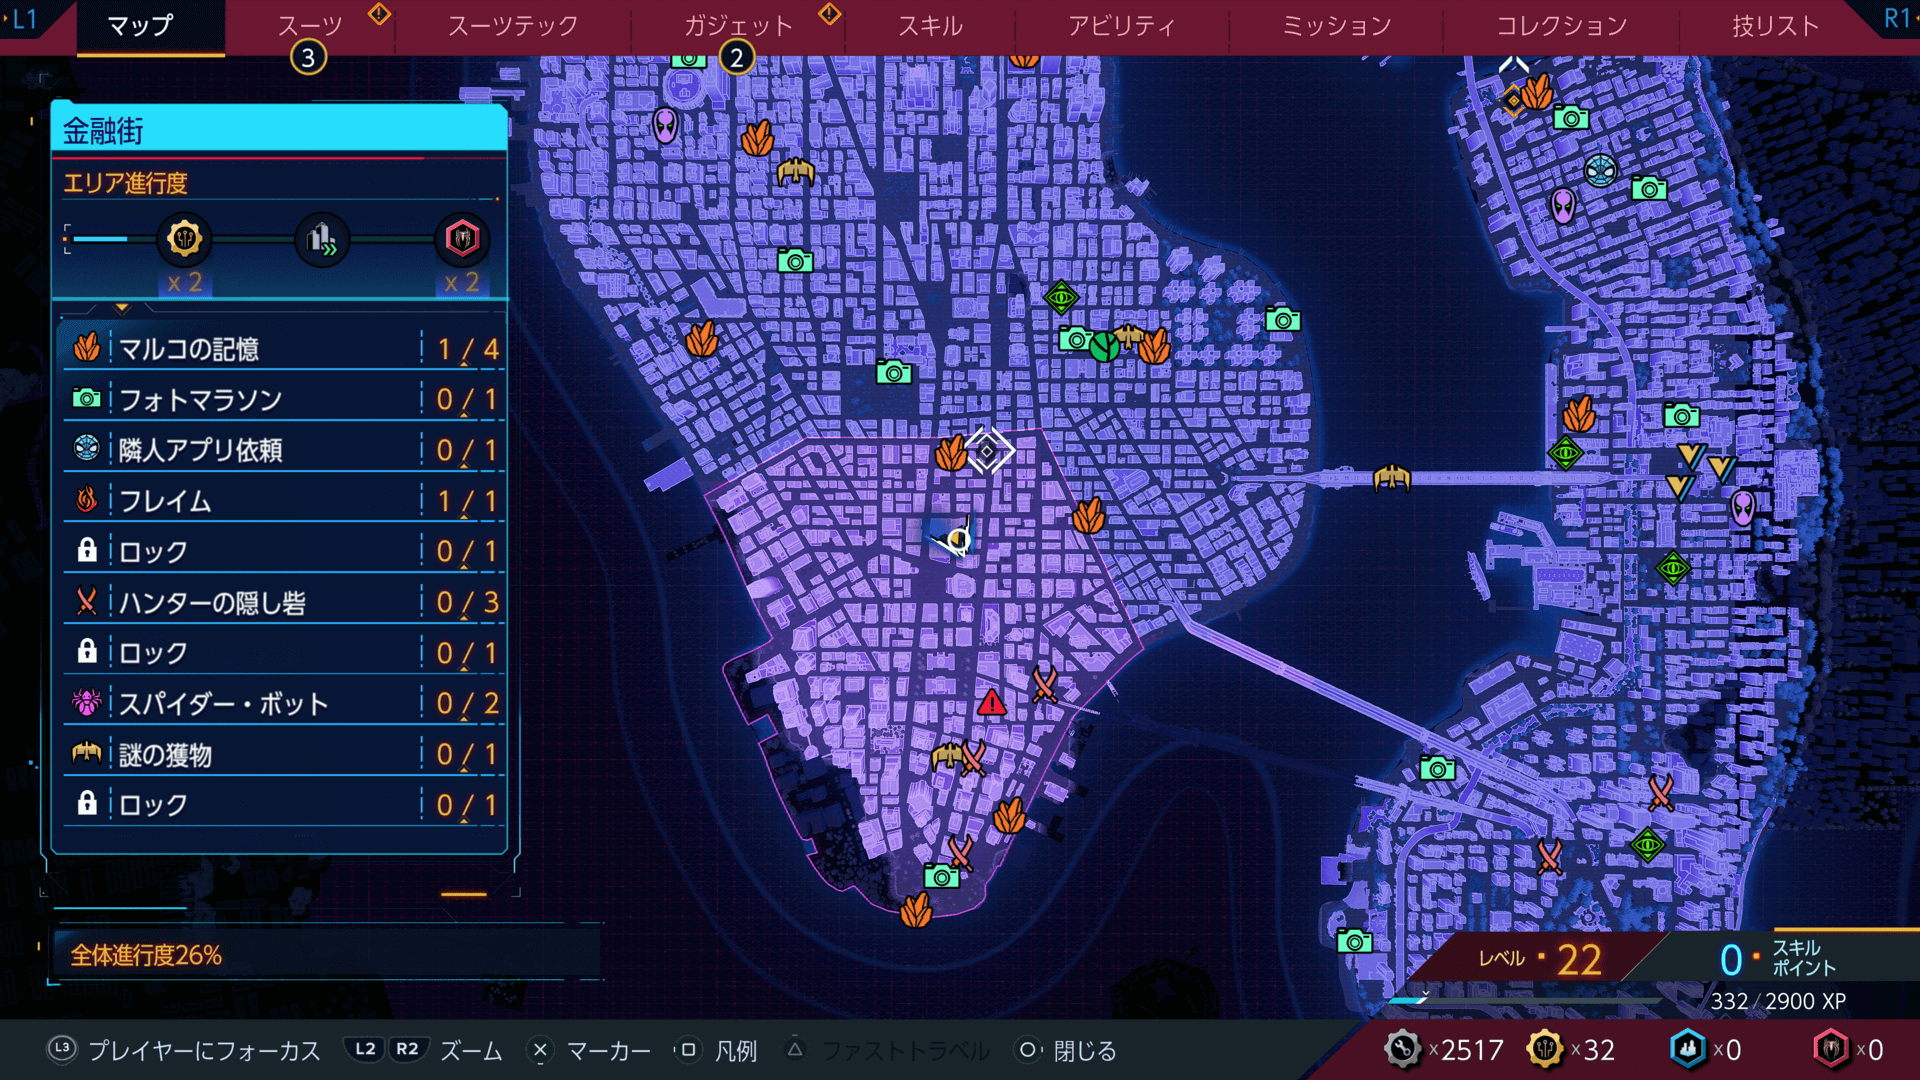Open the 技リスト tab
The width and height of the screenshot is (1920, 1080).
coord(1775,26)
